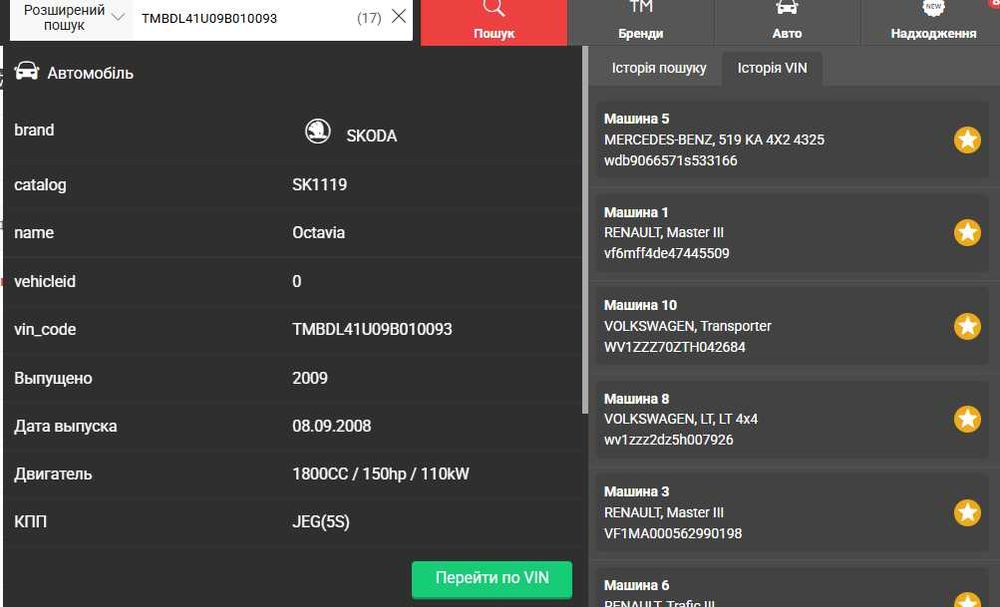The width and height of the screenshot is (1000, 607).
Task: Open the Машина 6 history card
Action: pyautogui.click(x=791, y=587)
